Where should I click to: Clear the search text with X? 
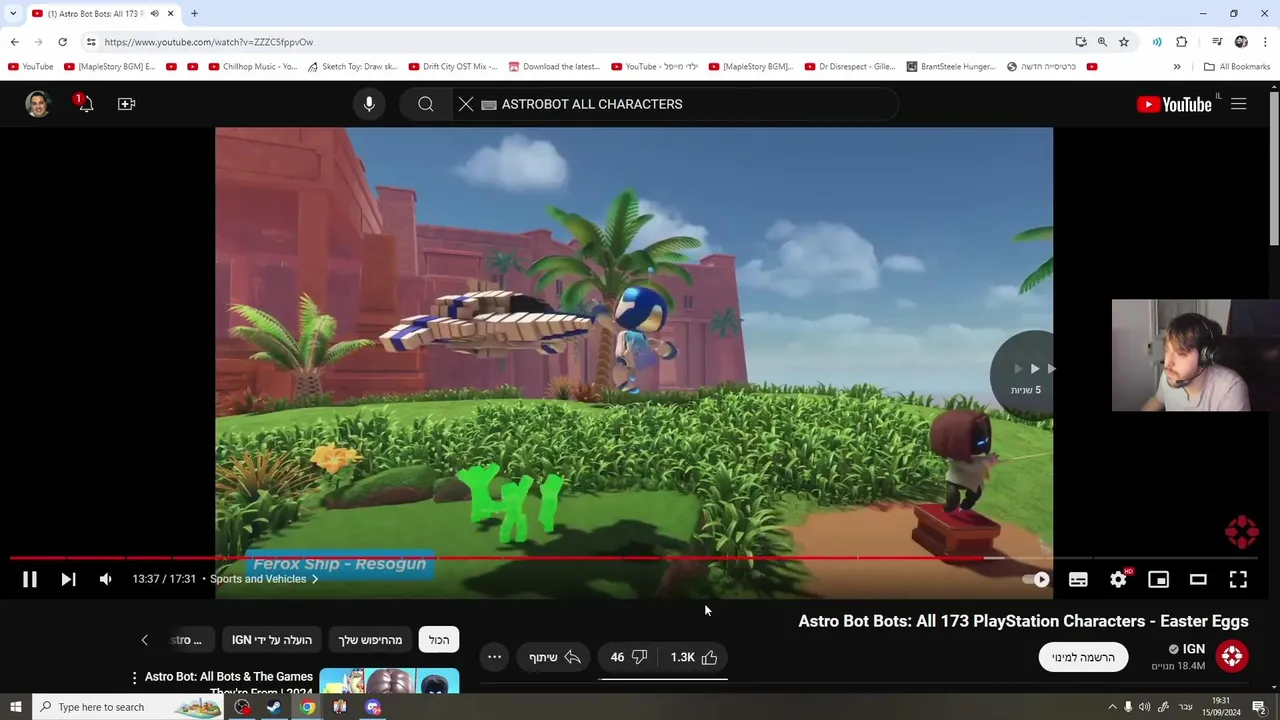click(466, 104)
